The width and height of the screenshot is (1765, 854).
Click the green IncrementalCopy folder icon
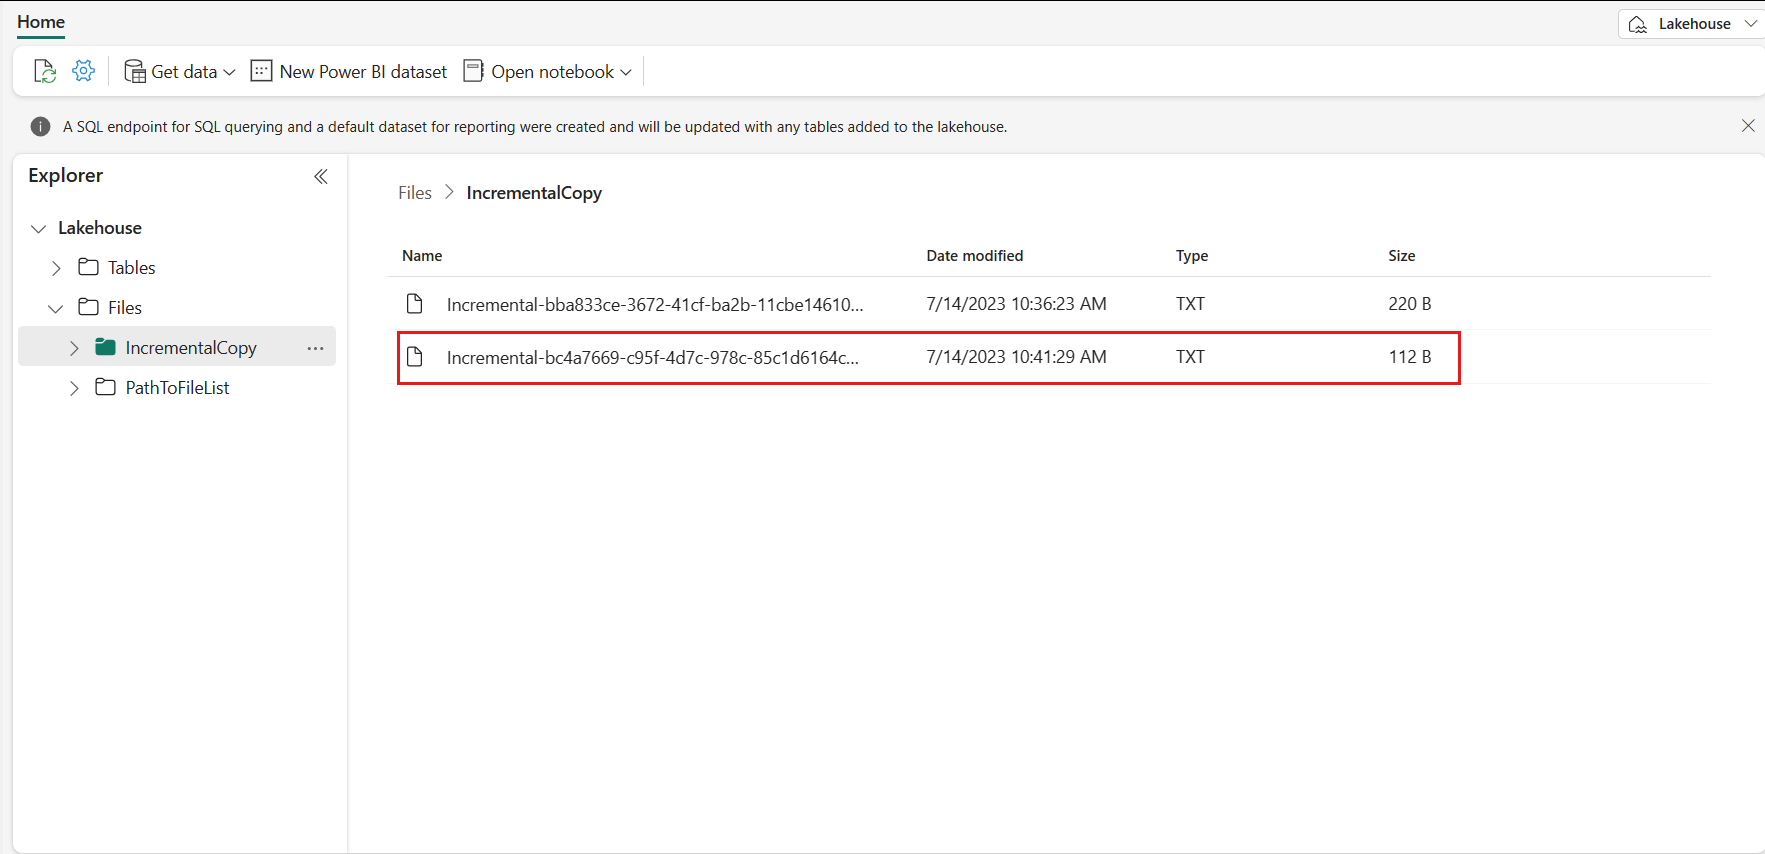[x=106, y=347]
